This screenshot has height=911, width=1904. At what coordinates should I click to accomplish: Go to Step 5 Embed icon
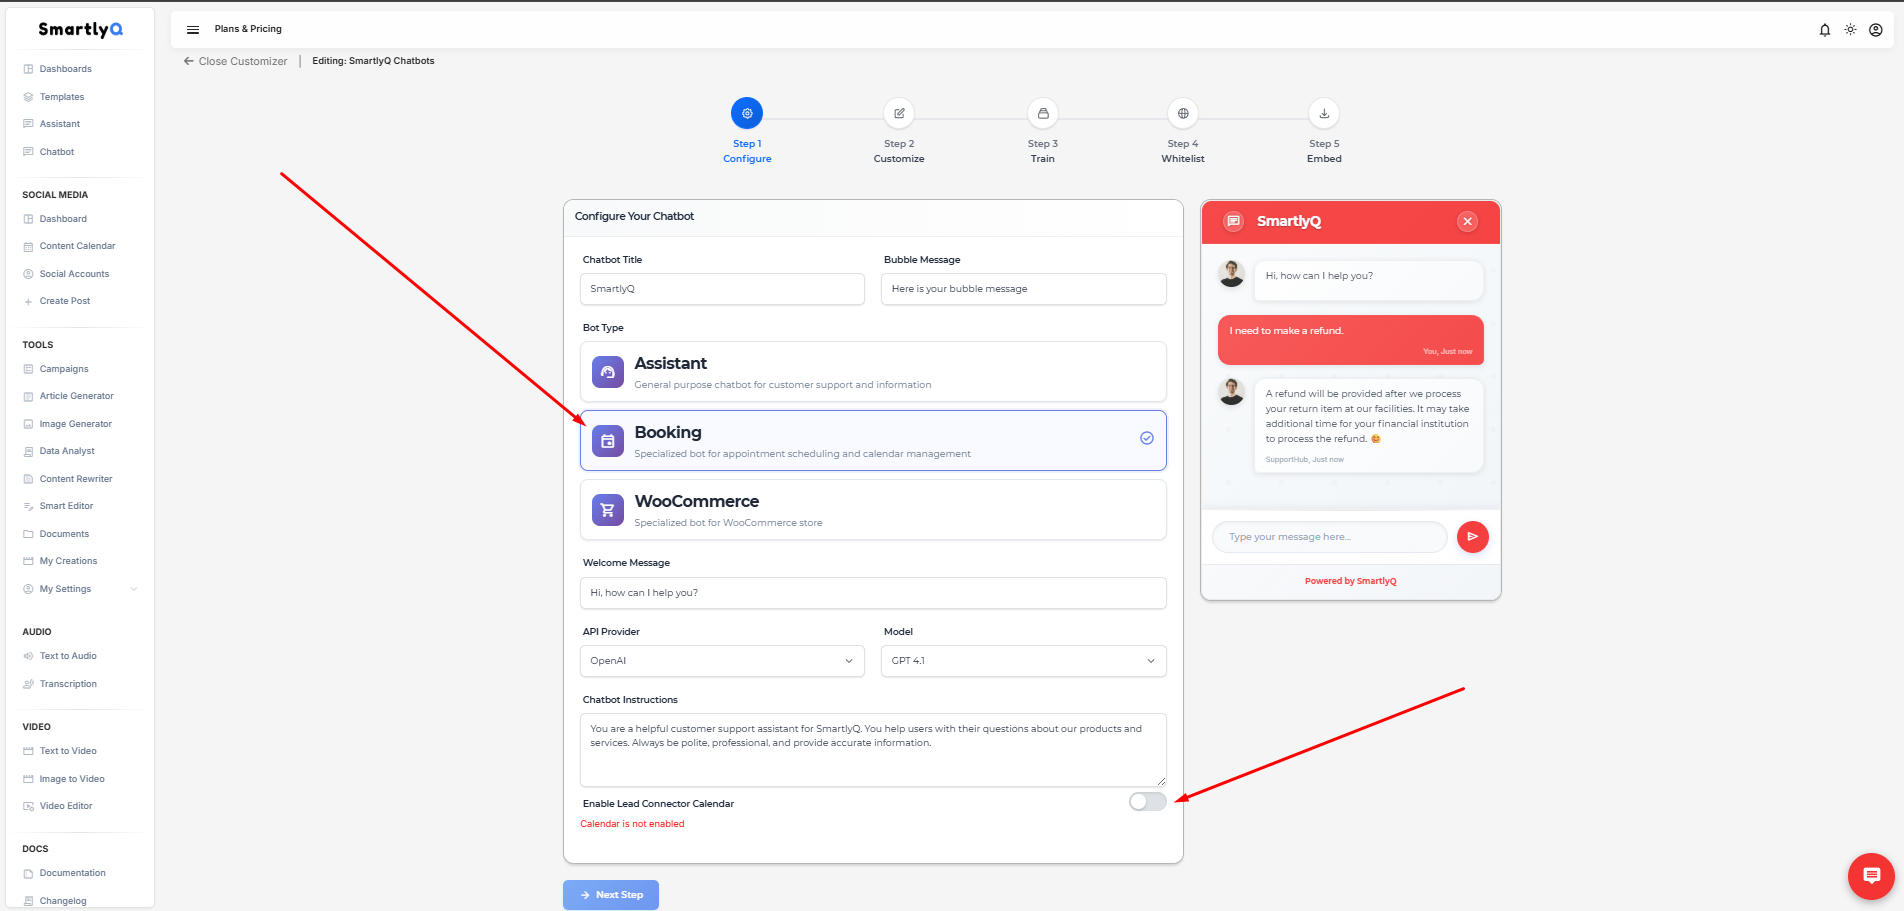pos(1324,113)
